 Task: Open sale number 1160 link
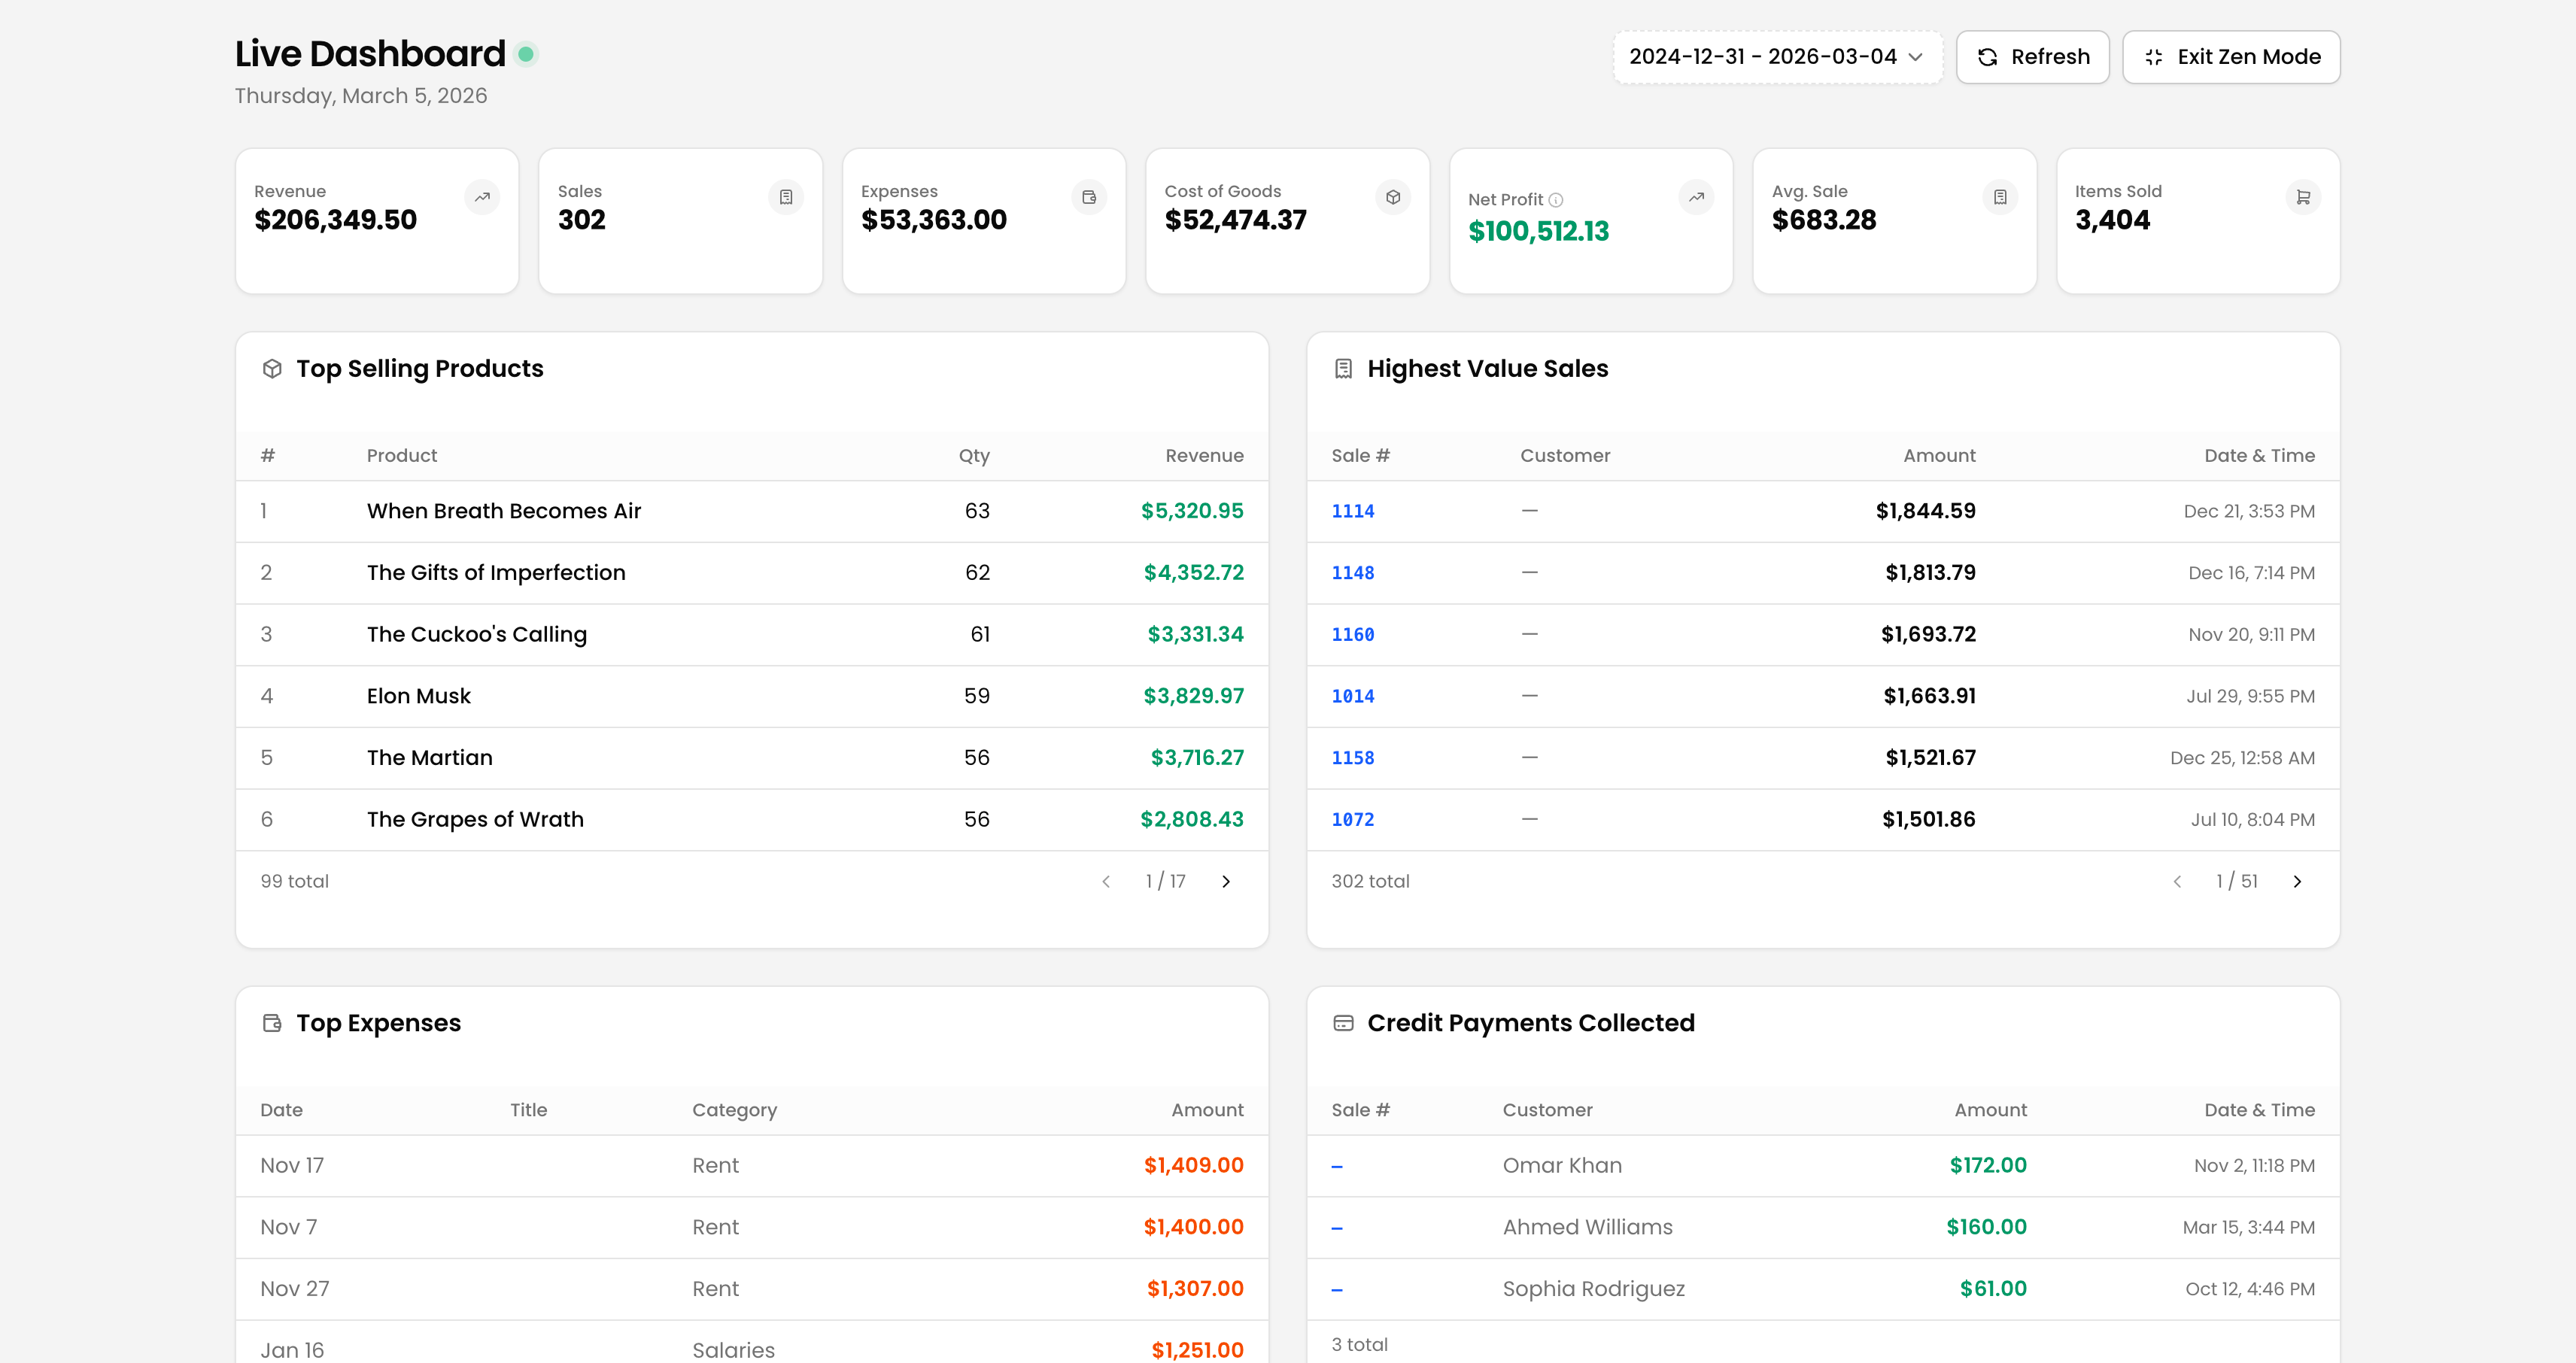pyautogui.click(x=1352, y=635)
